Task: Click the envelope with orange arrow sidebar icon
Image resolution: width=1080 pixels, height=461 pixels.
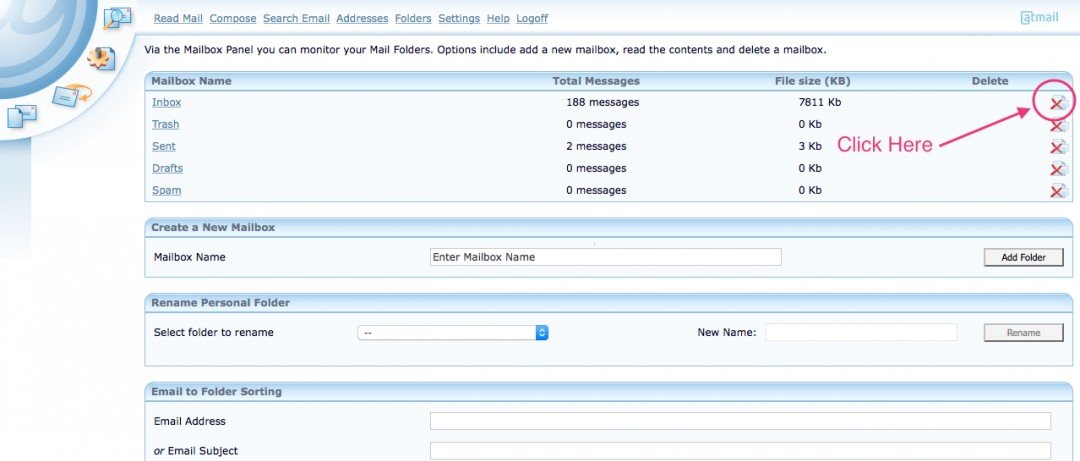Action: point(72,95)
